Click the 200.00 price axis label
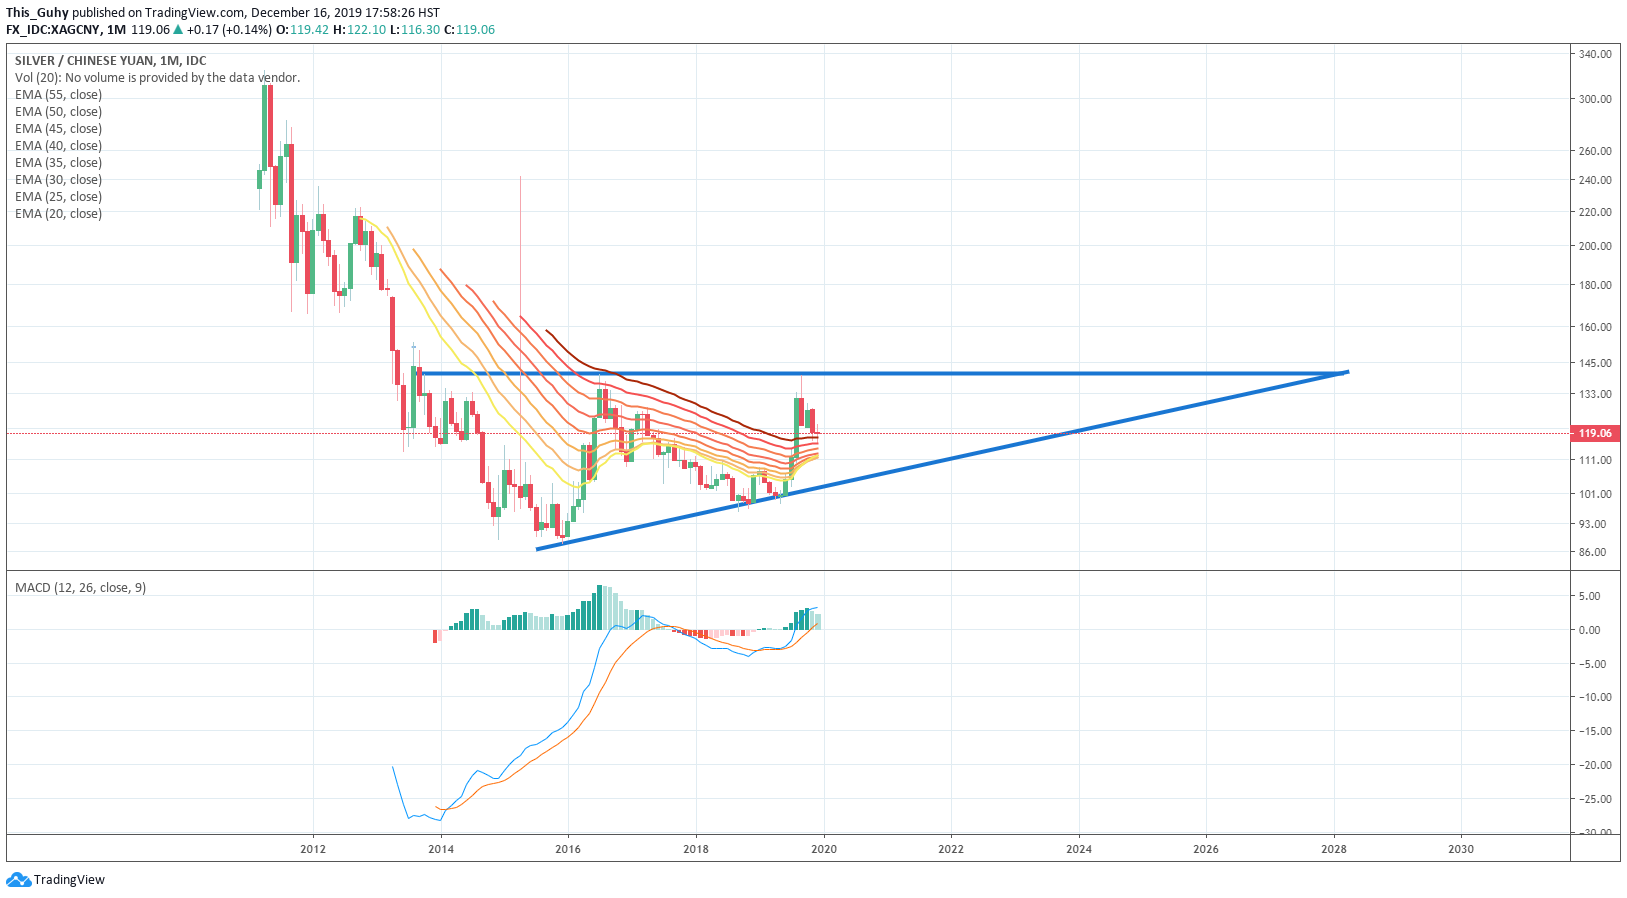 point(1595,246)
